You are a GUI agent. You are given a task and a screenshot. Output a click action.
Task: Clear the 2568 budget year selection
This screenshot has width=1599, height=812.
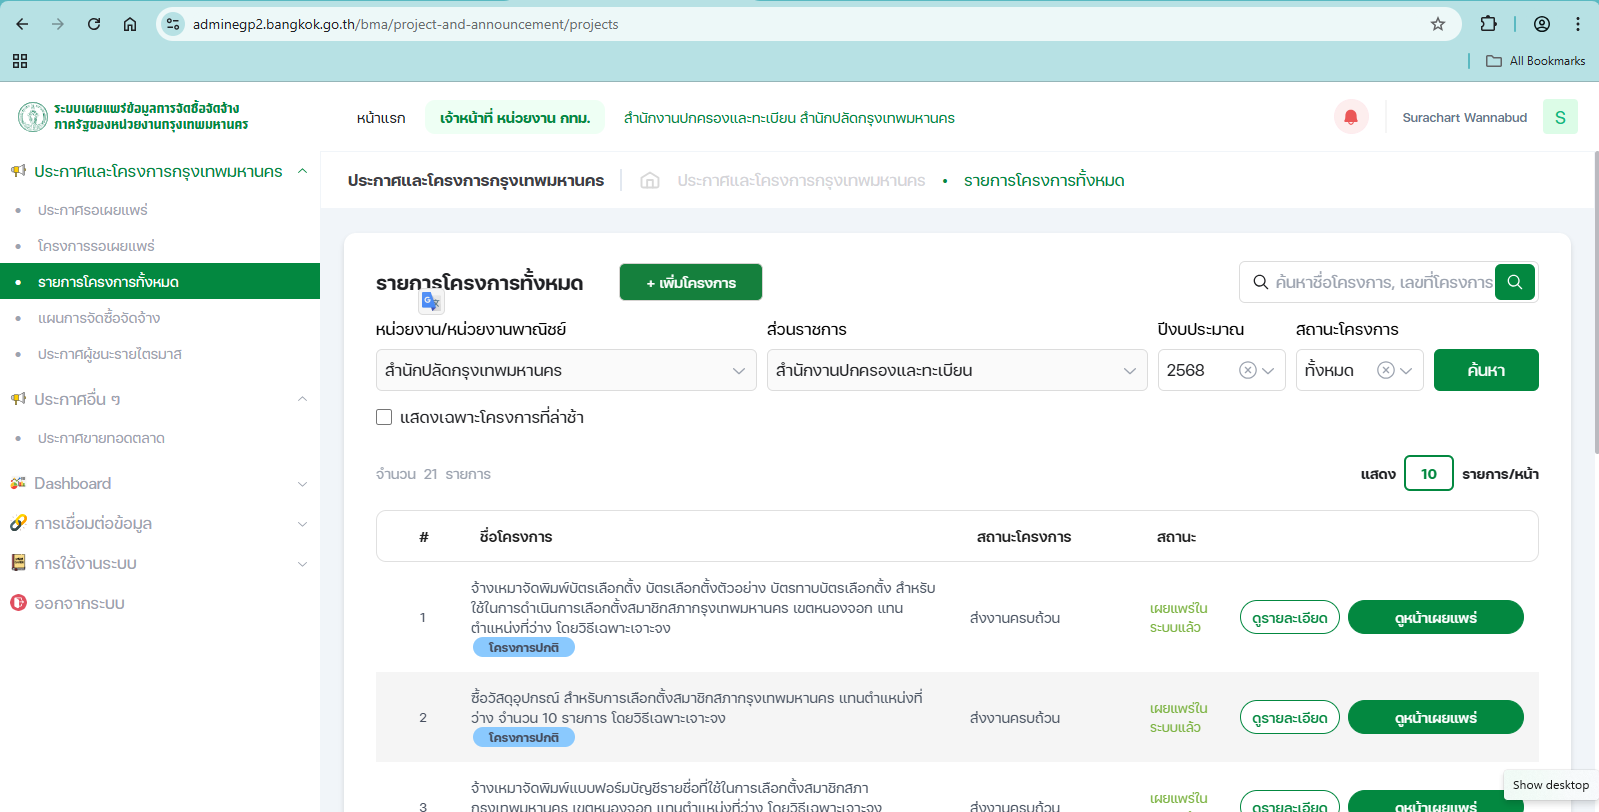click(x=1247, y=370)
